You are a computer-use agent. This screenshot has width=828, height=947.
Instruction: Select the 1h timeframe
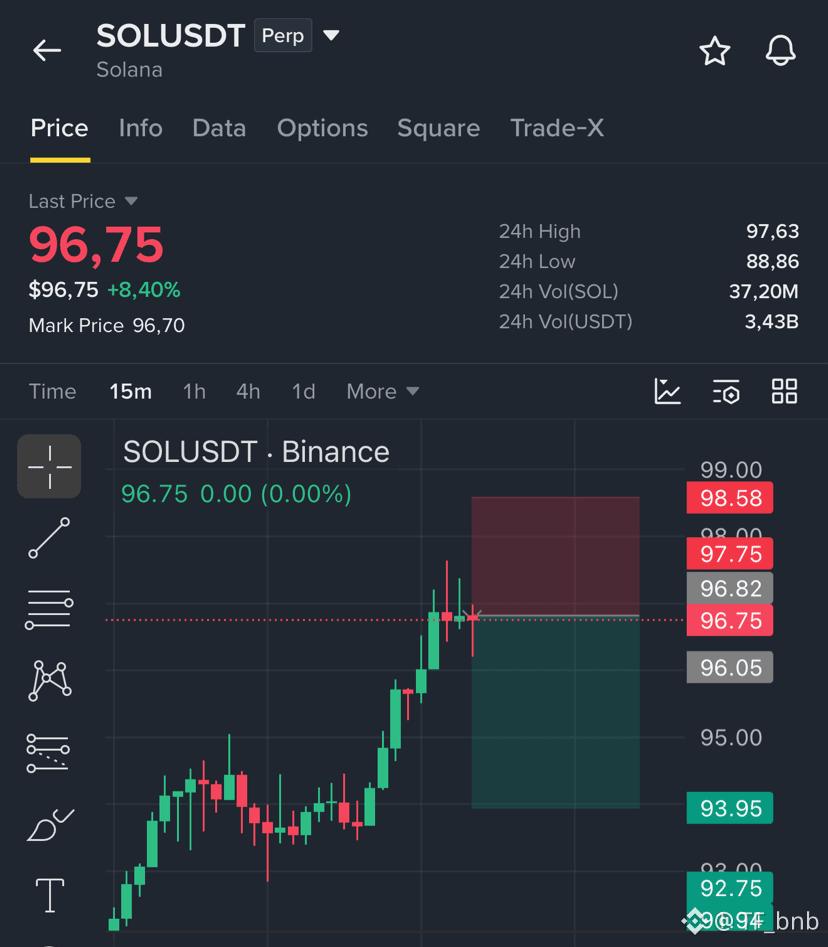pos(194,391)
